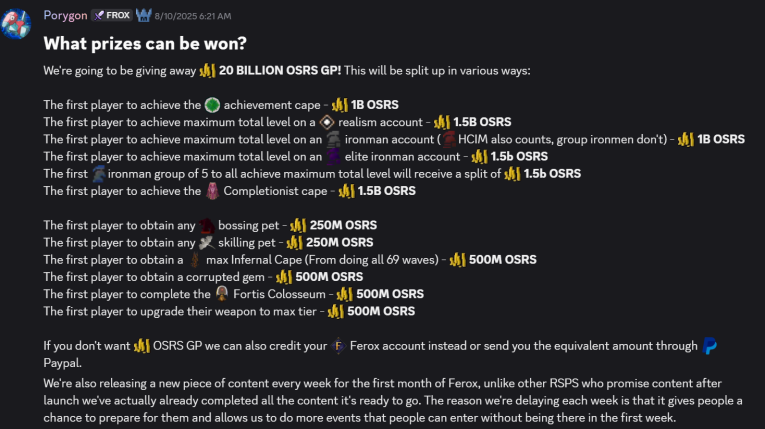Click the max Infernal Cape emoji
The width and height of the screenshot is (765, 429).
(x=196, y=259)
